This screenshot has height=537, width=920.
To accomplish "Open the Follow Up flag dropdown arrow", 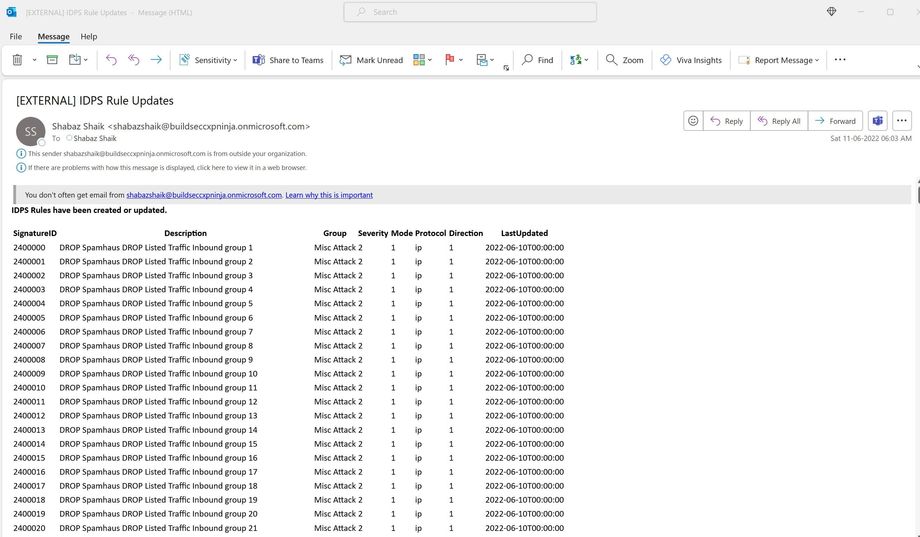I will [461, 60].
